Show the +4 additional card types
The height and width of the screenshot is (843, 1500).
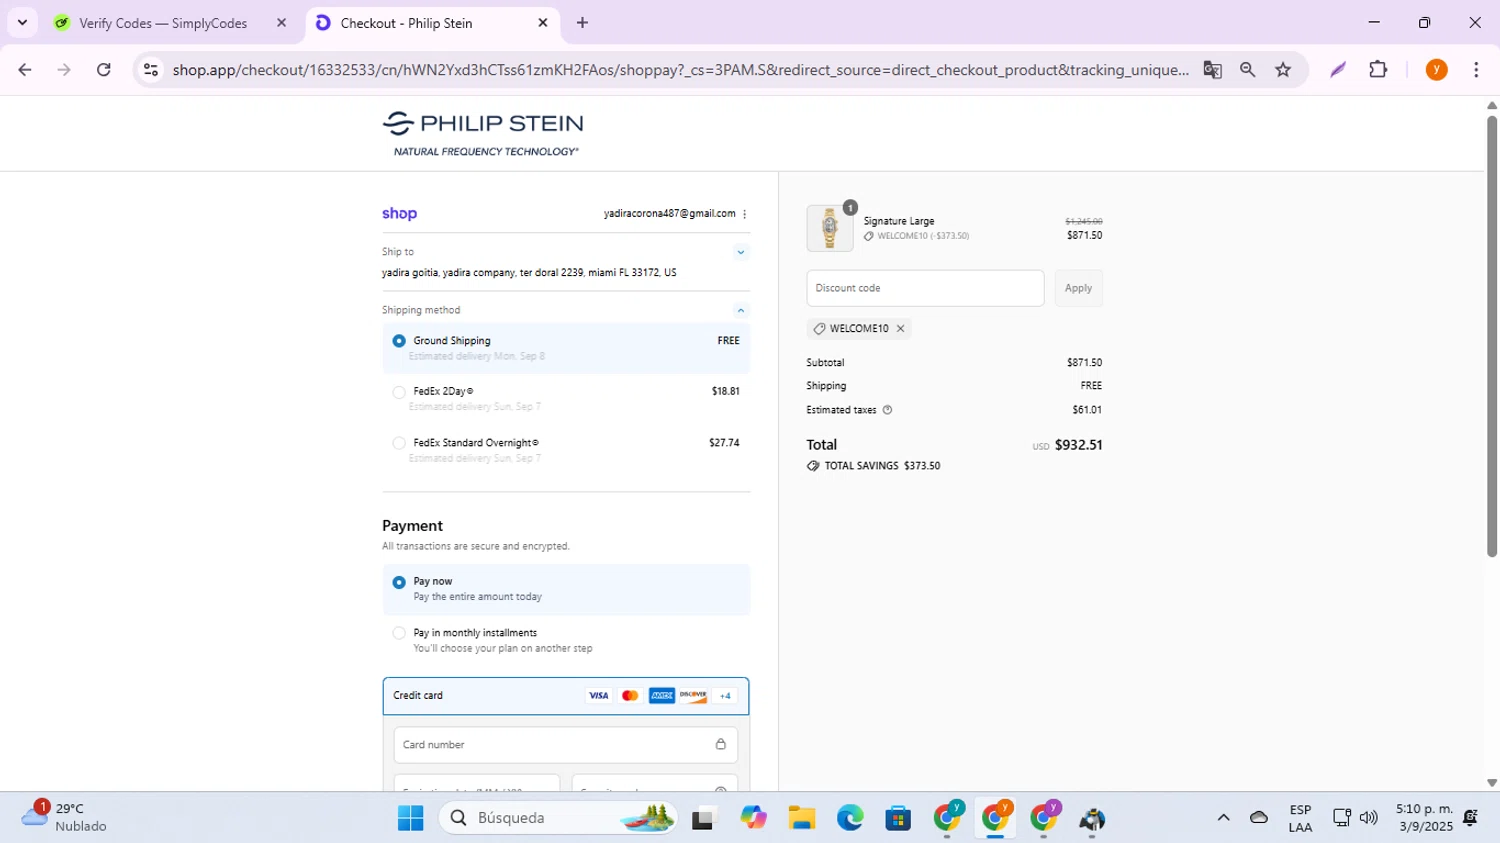[725, 696]
